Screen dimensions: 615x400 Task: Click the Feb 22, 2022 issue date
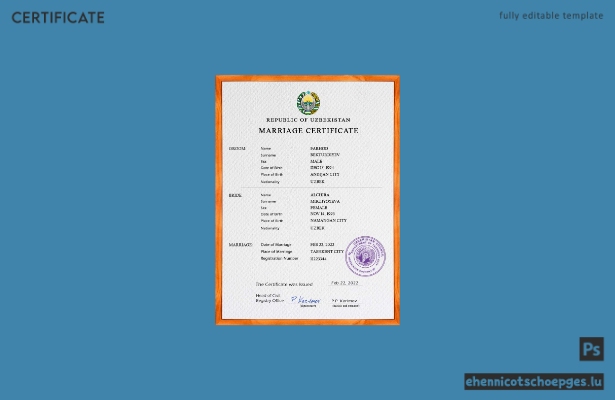click(x=344, y=283)
